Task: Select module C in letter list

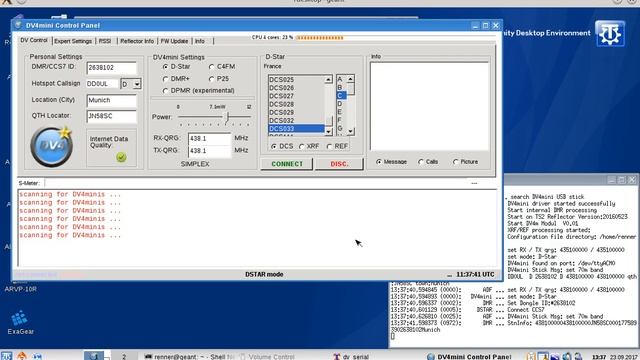Action: pos(342,96)
